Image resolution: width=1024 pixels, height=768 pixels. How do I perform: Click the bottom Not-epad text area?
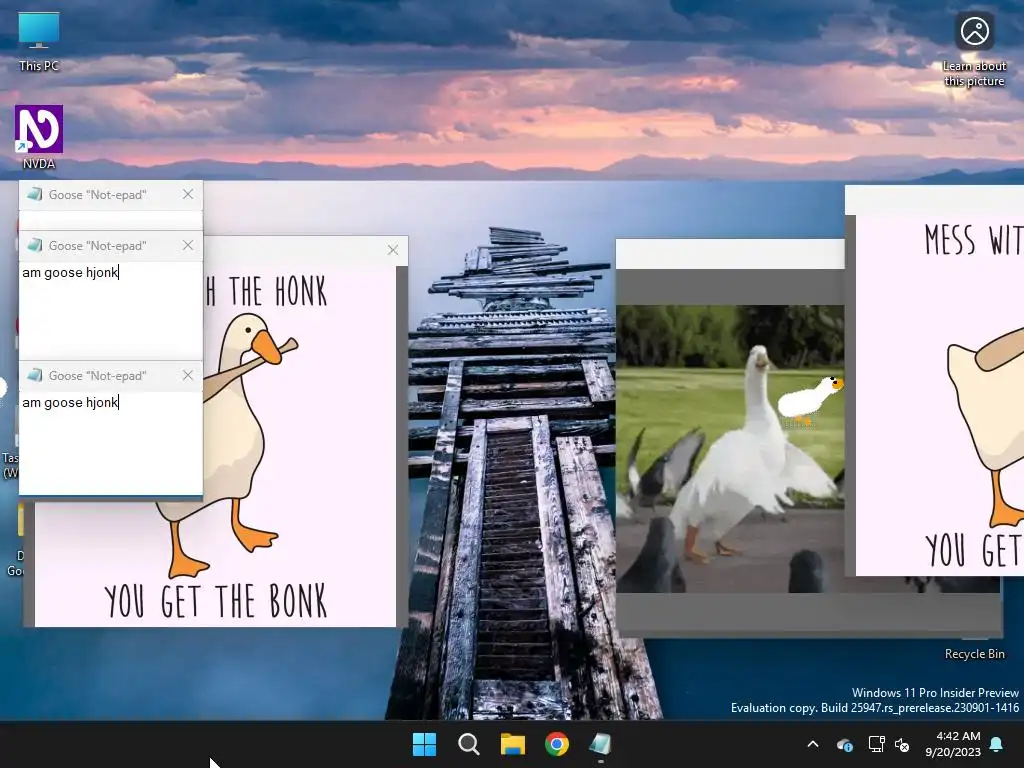[111, 443]
